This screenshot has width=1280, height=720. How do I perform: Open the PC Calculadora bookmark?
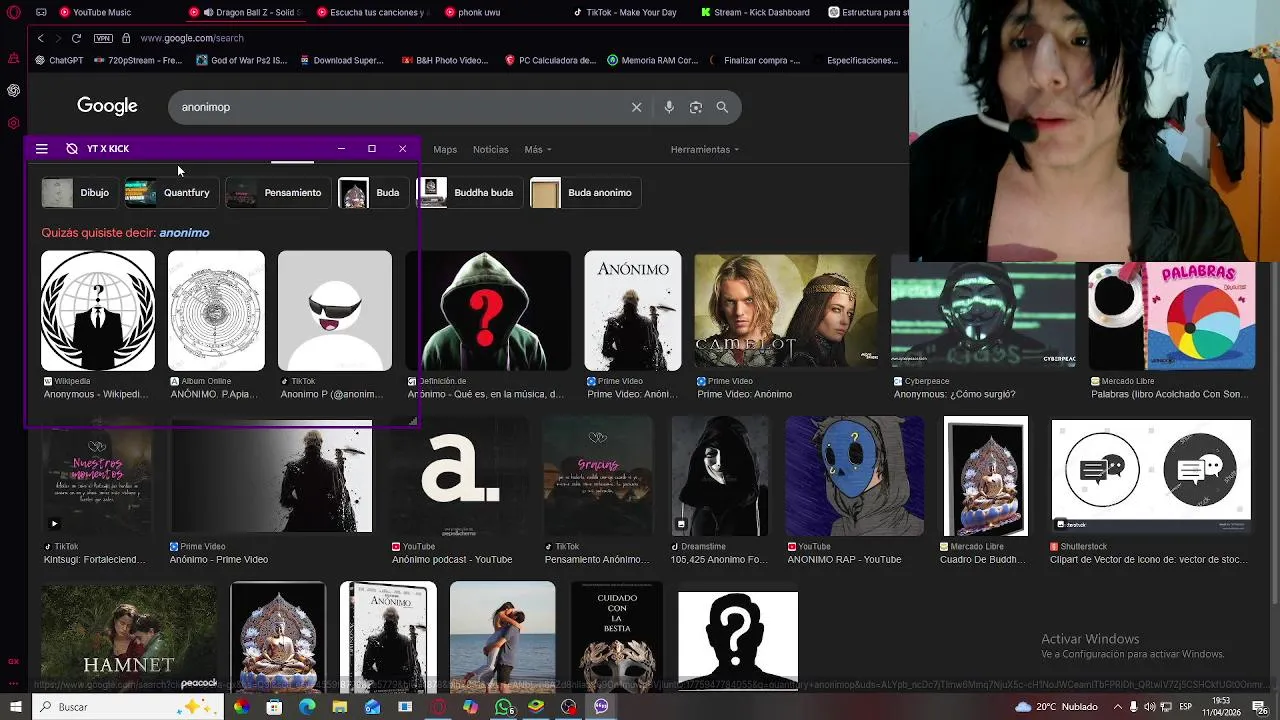click(x=551, y=60)
